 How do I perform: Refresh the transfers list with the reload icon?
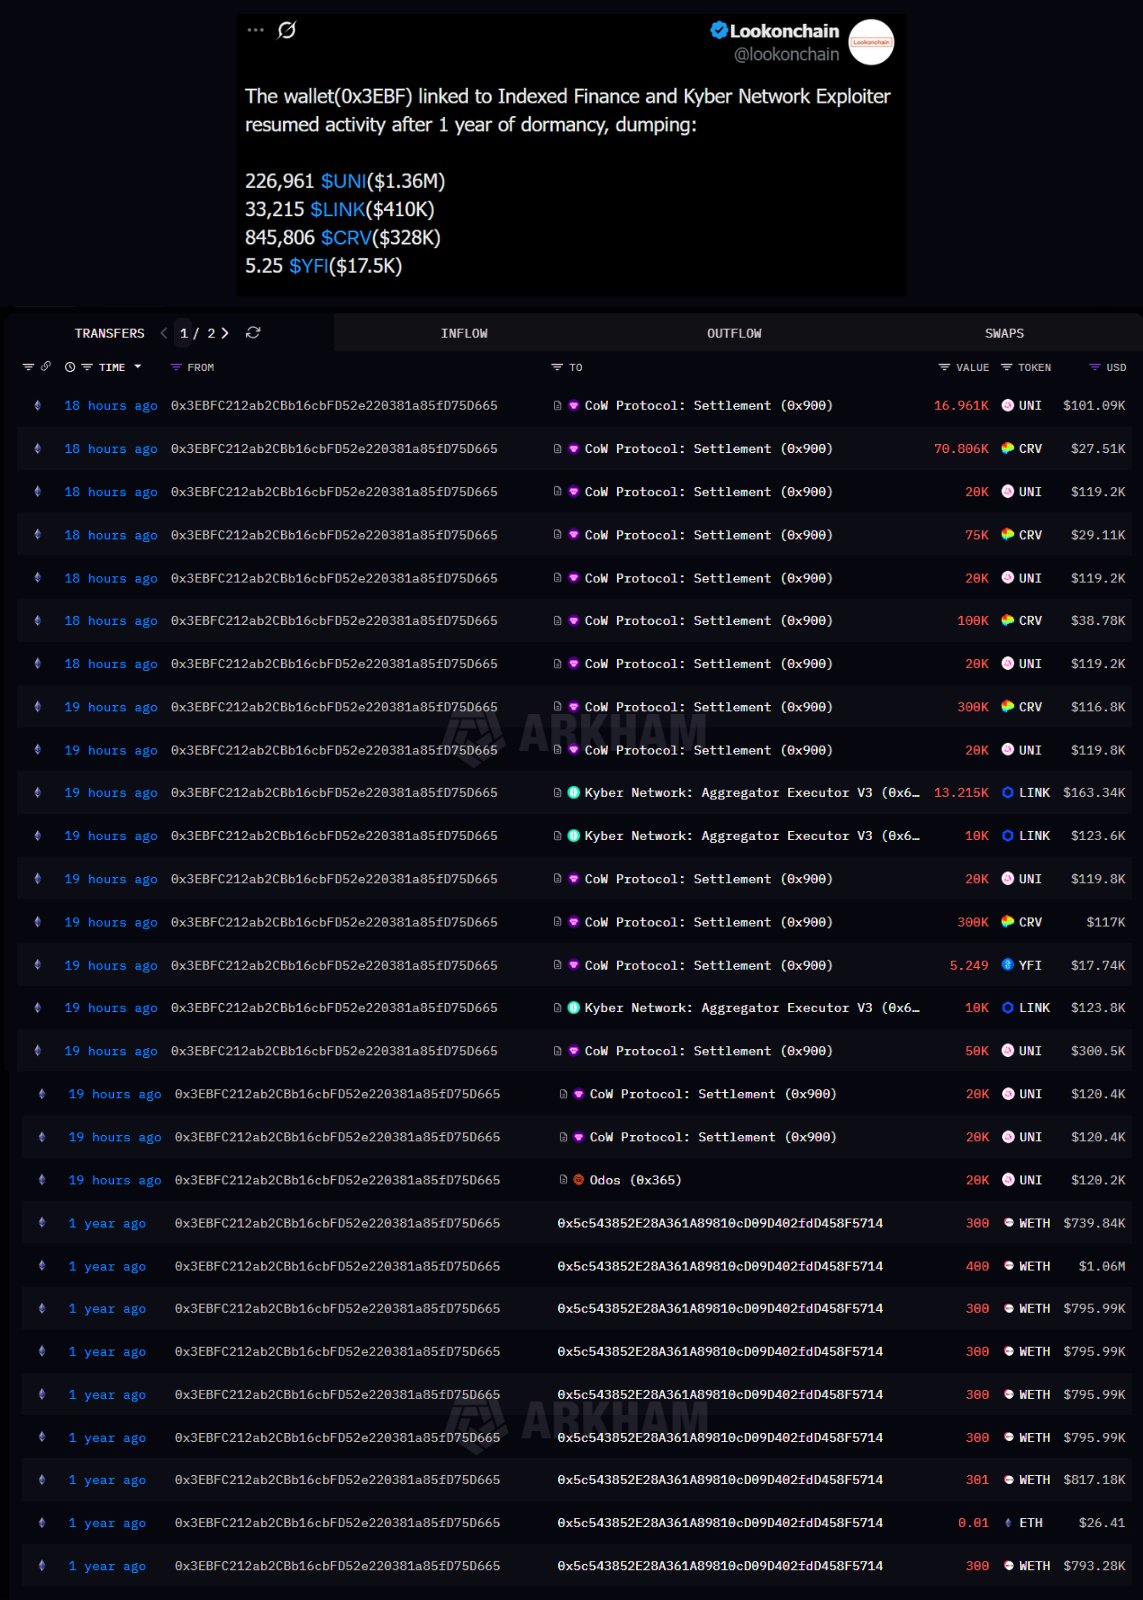[x=253, y=332]
